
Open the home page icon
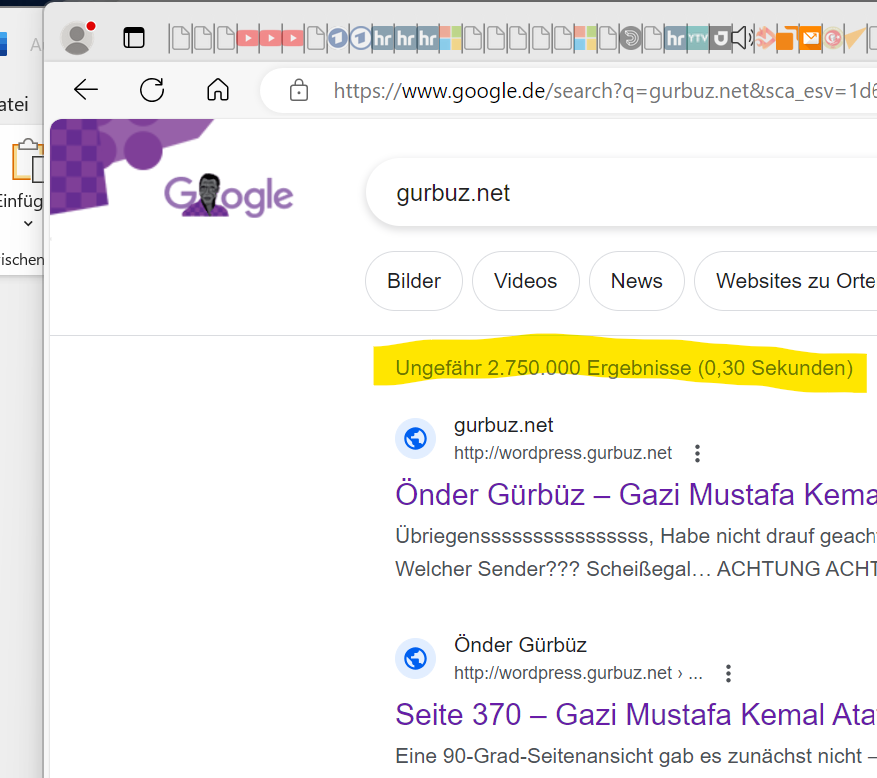pos(218,89)
